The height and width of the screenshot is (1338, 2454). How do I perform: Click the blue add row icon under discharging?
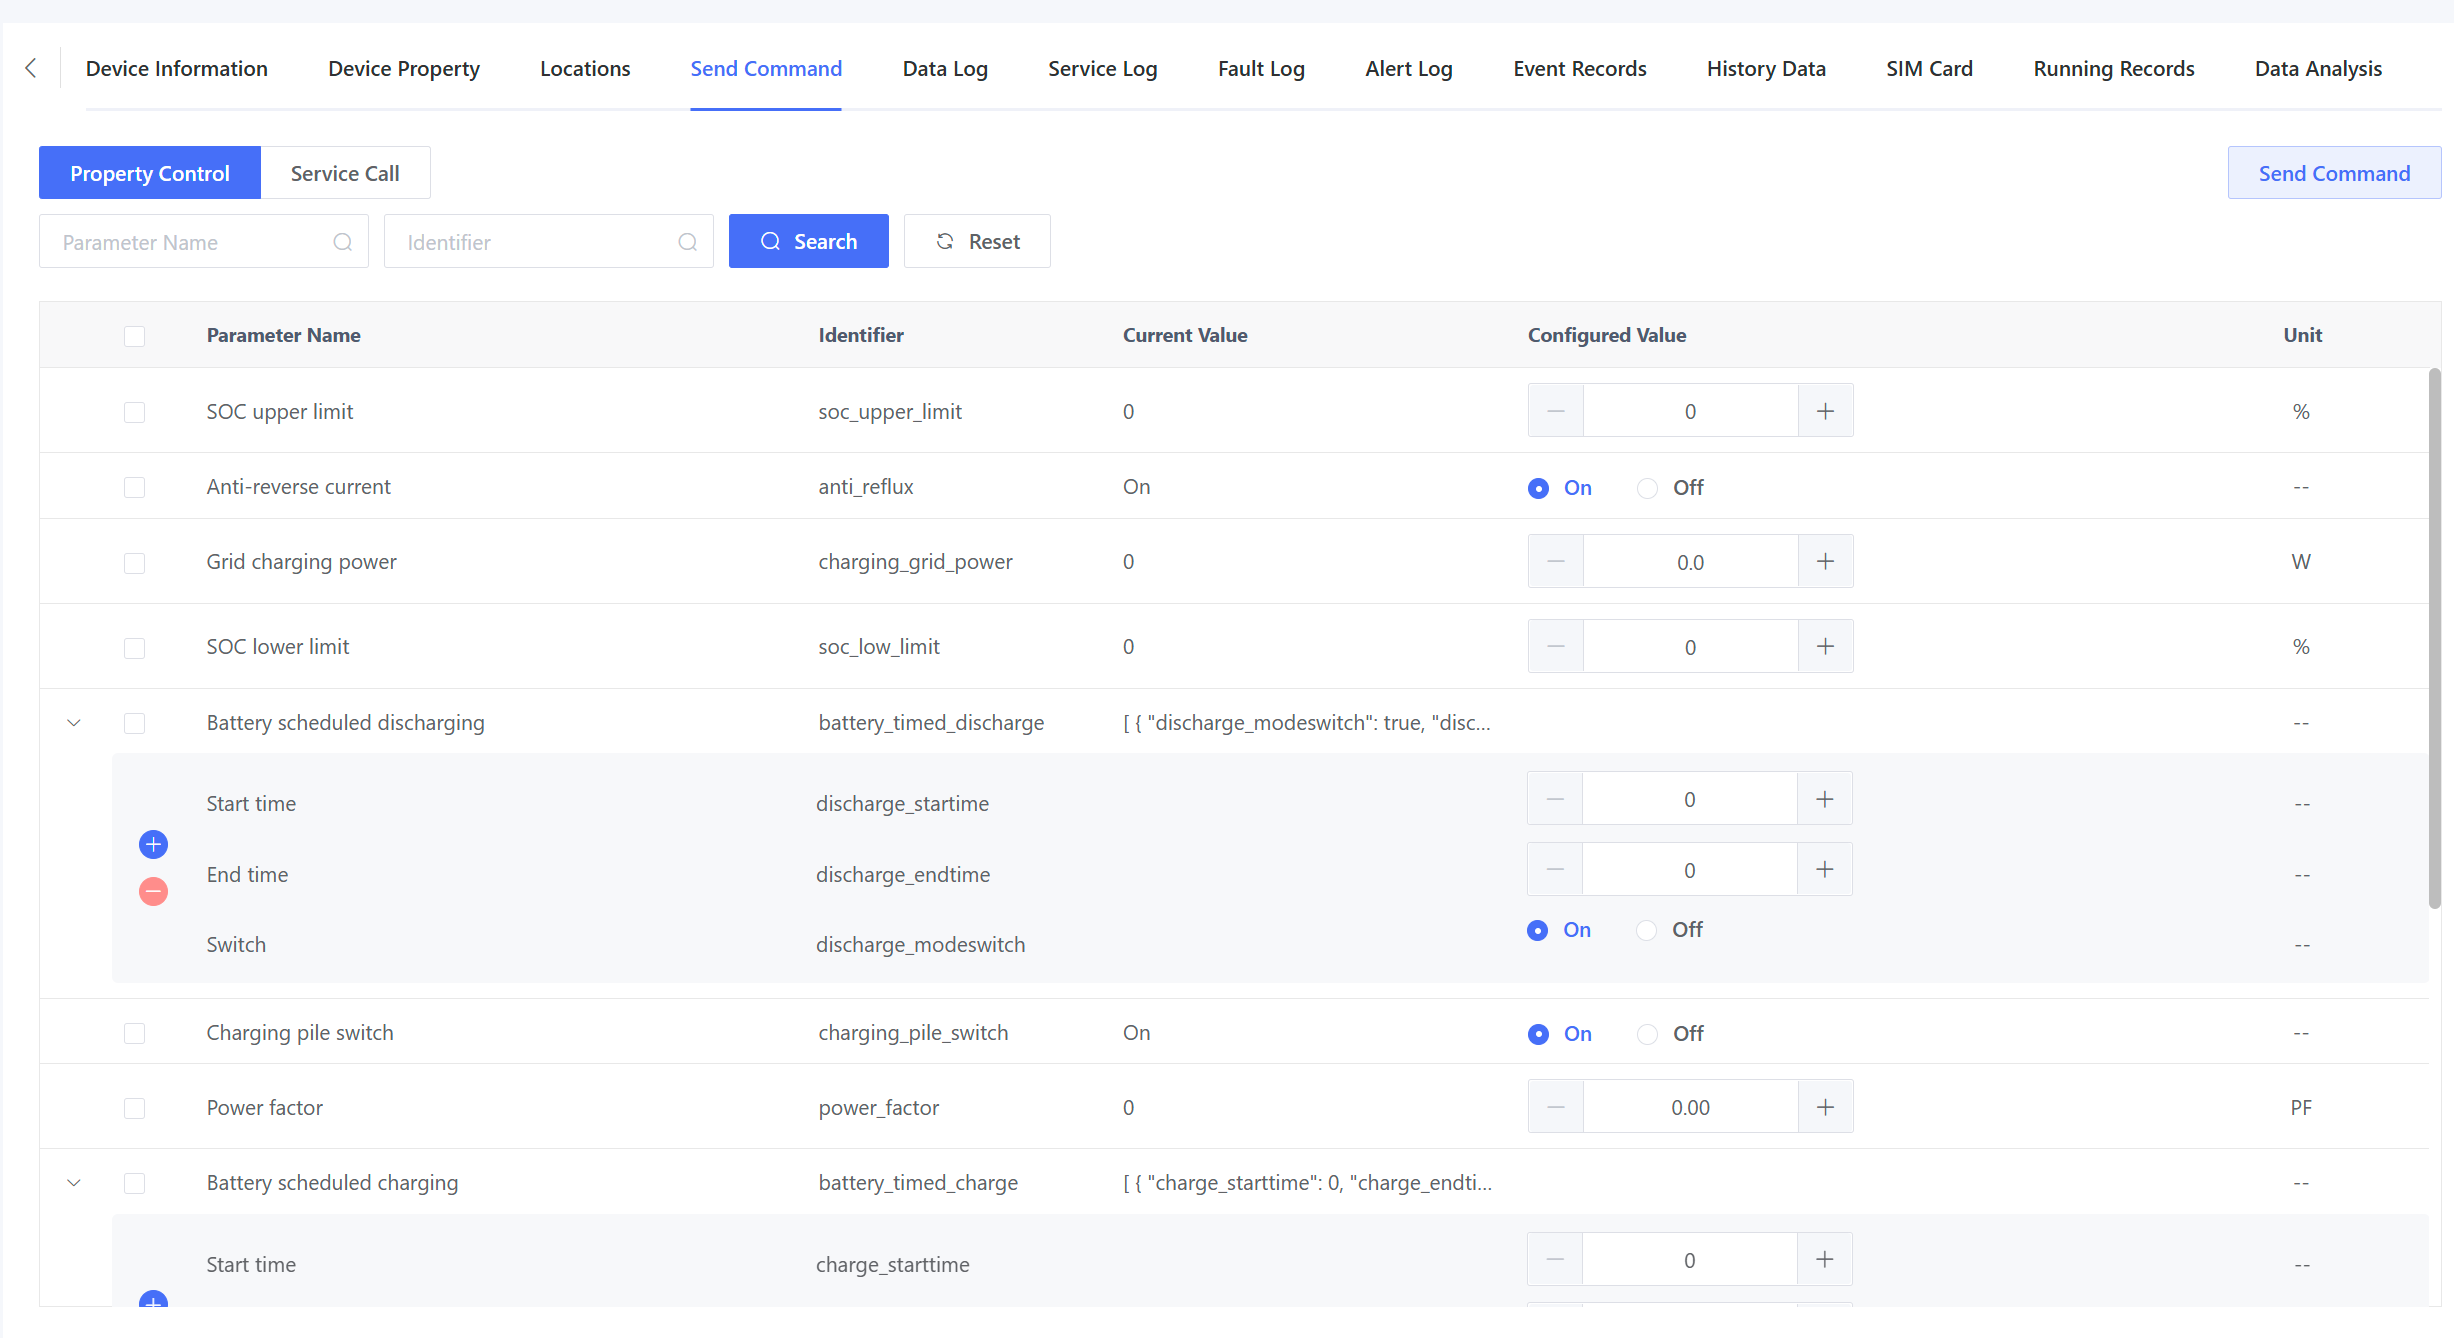click(153, 845)
